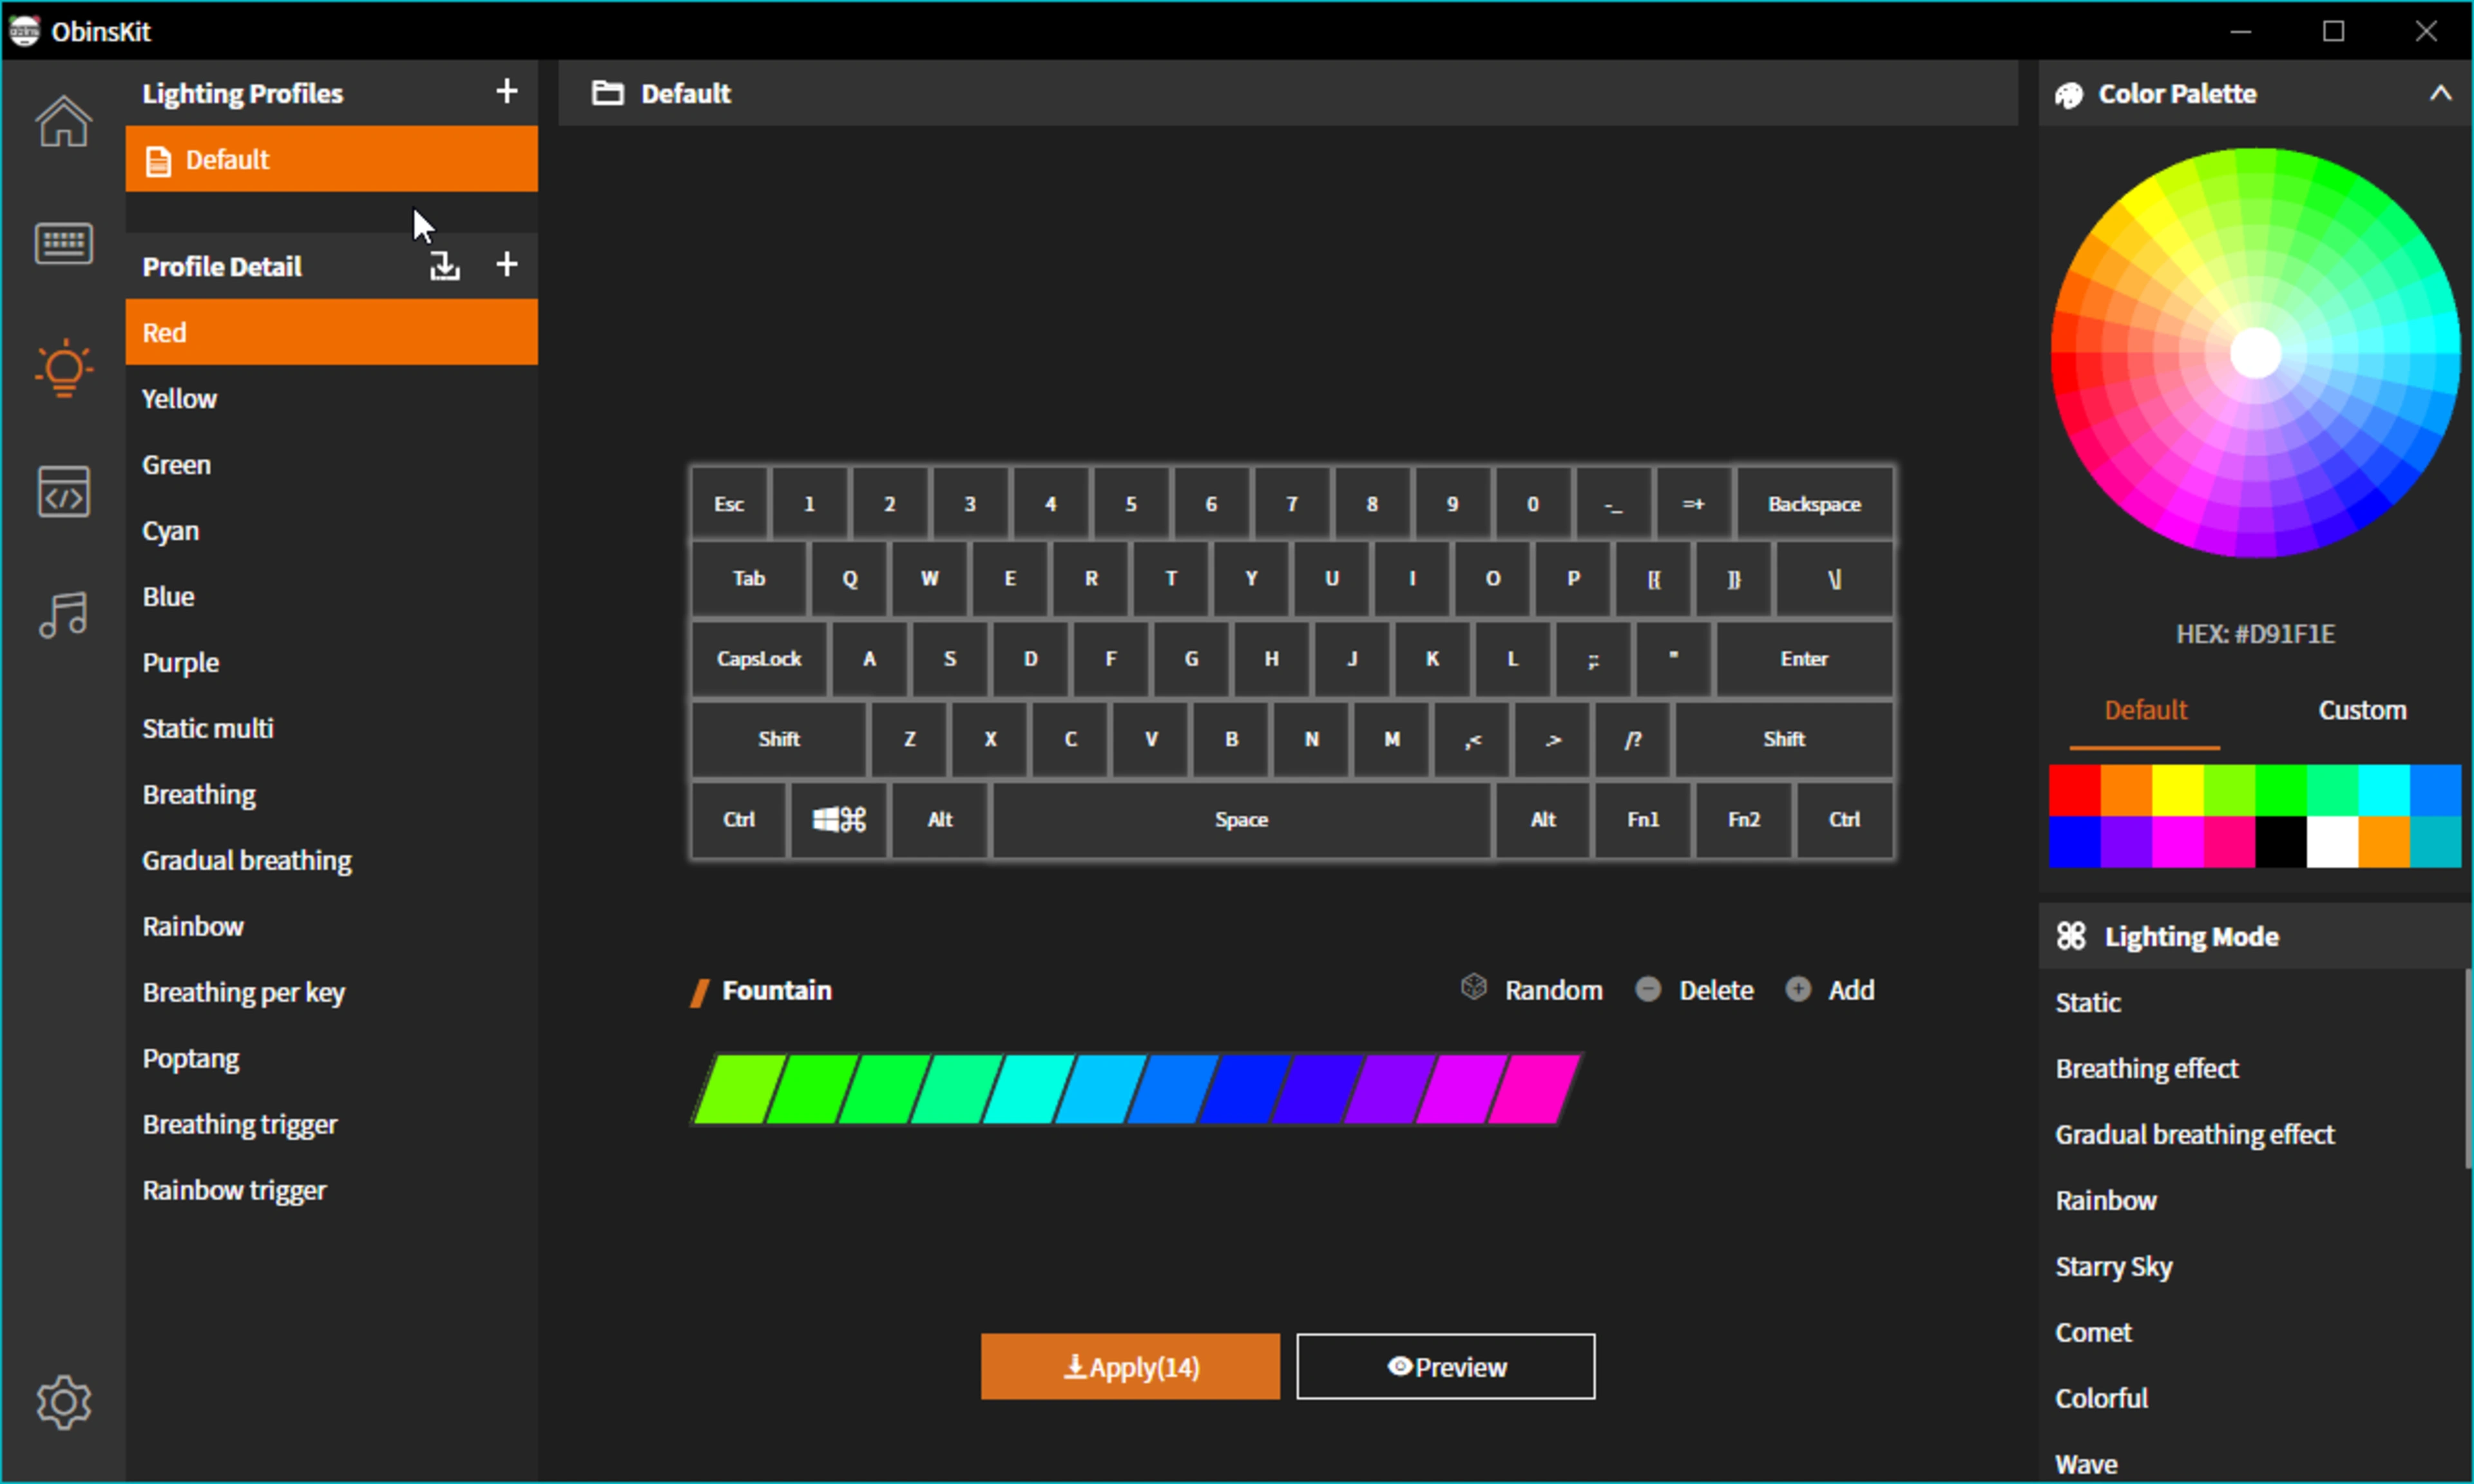Image resolution: width=2474 pixels, height=1484 pixels.
Task: Select the Cyan lighting preset
Action: click(331, 530)
